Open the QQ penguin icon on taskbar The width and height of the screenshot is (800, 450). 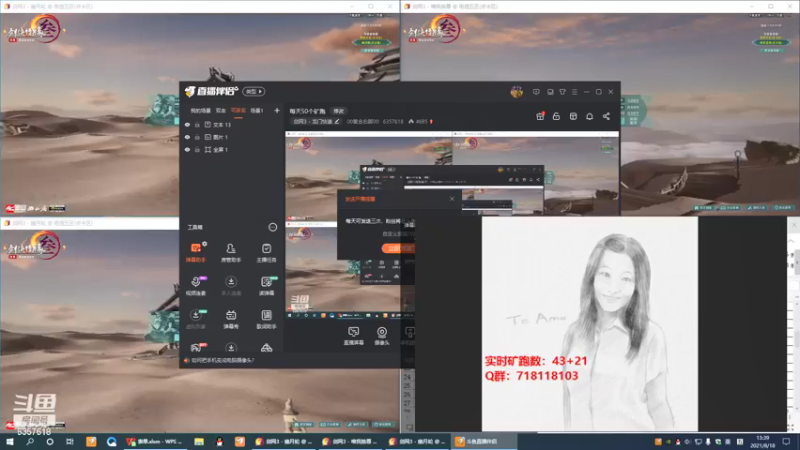tap(219, 441)
